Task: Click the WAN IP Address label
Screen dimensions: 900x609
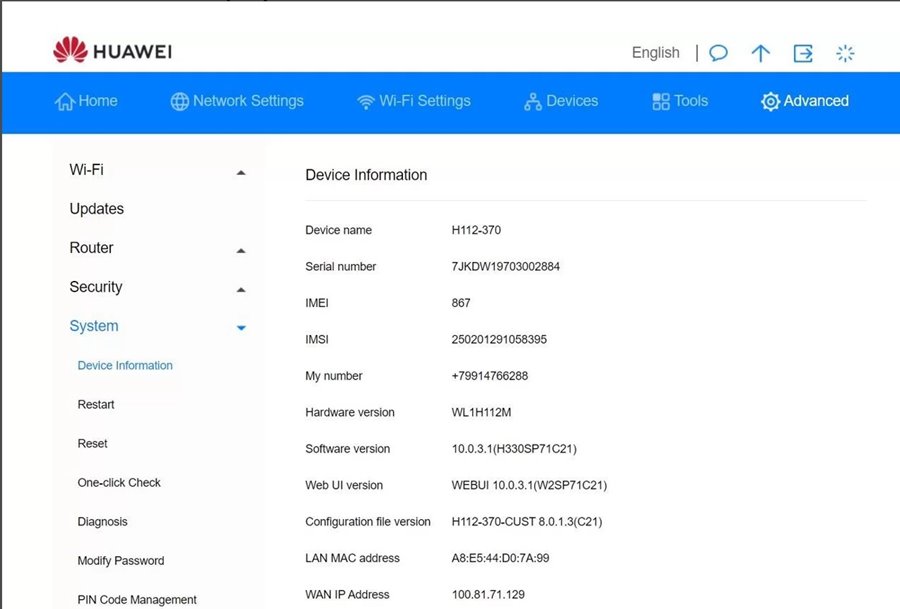Action: tap(347, 595)
